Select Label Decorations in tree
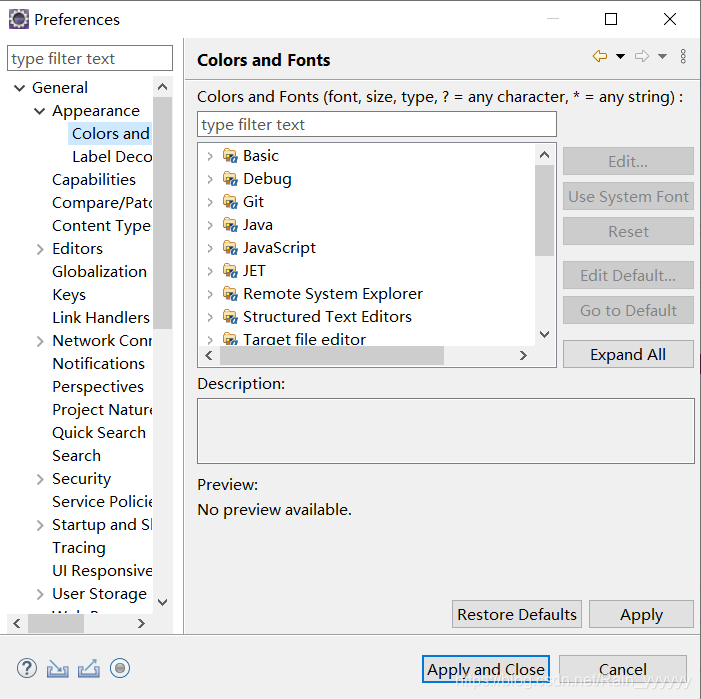This screenshot has width=701, height=699. 112,157
